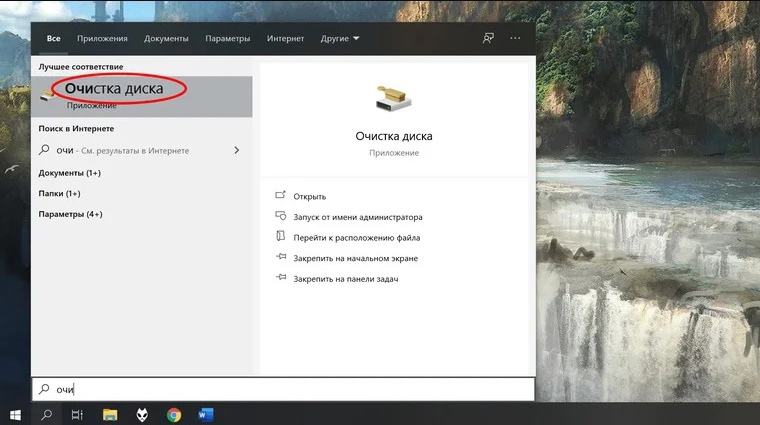Screen dimensions: 760x425
Task: Click the Windows Start button
Action: point(15,414)
